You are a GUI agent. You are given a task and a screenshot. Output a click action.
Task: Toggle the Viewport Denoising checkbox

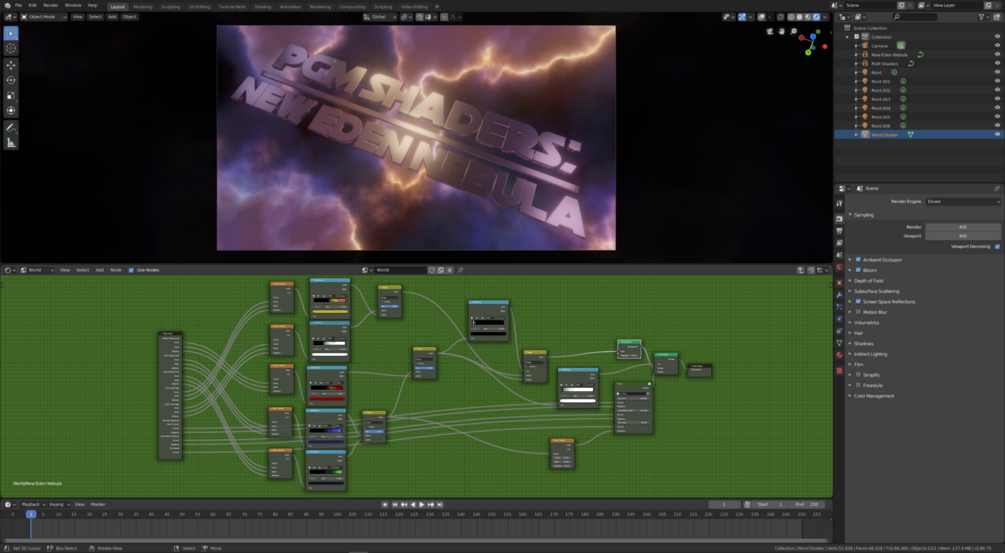click(997, 247)
